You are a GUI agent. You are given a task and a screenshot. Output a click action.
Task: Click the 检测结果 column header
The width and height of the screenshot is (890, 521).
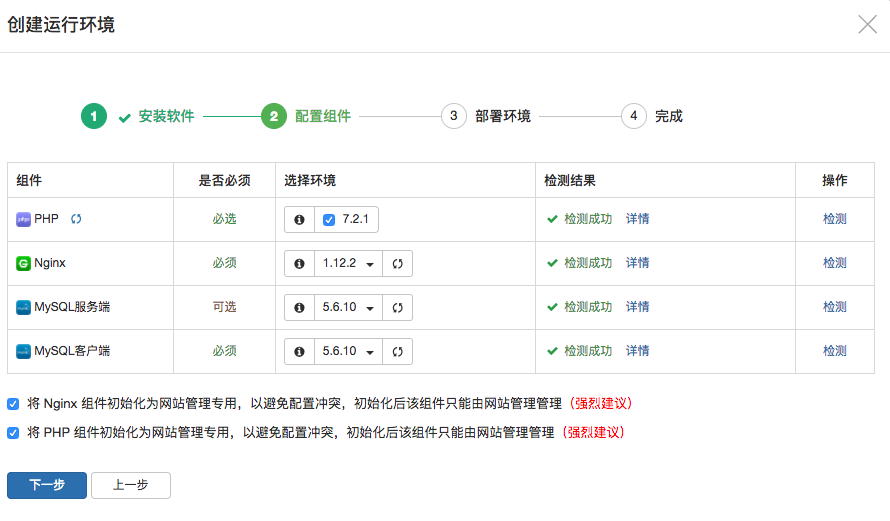tap(570, 180)
